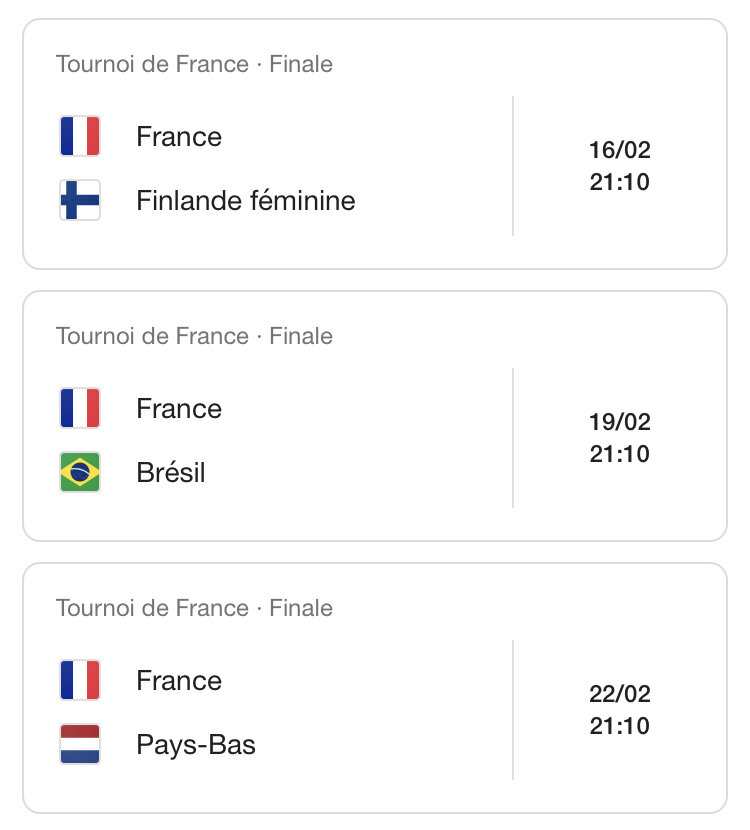
Task: Open the Pays-Bas team name
Action: (196, 745)
